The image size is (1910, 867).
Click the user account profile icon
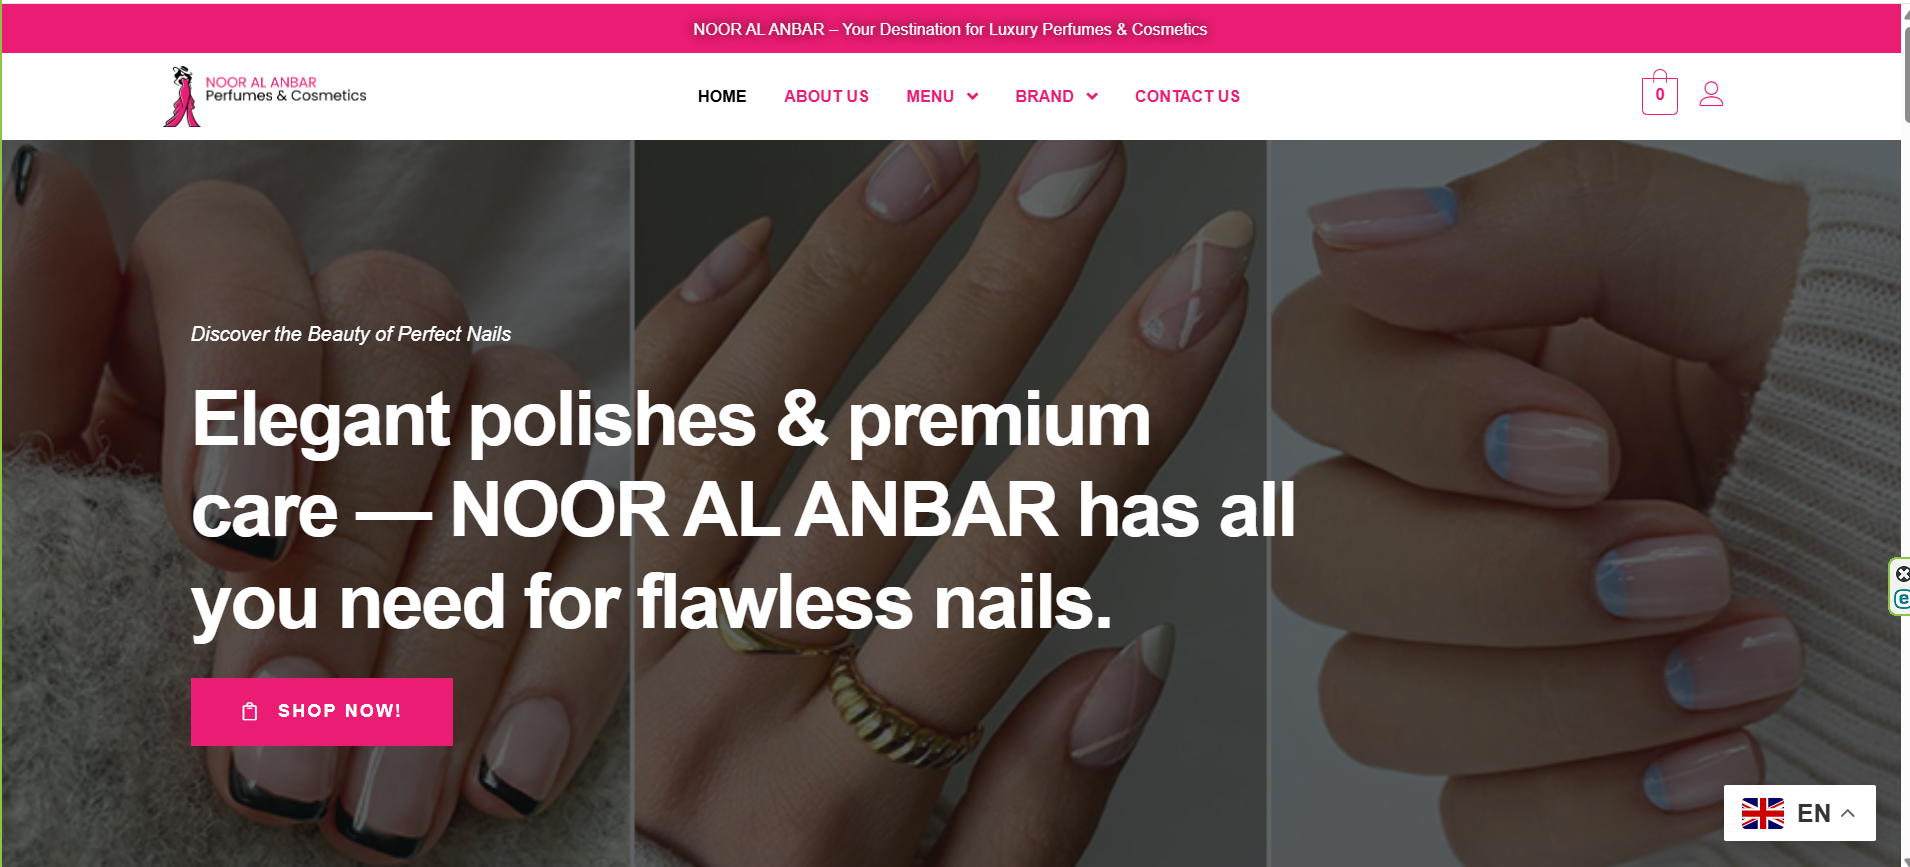1711,94
